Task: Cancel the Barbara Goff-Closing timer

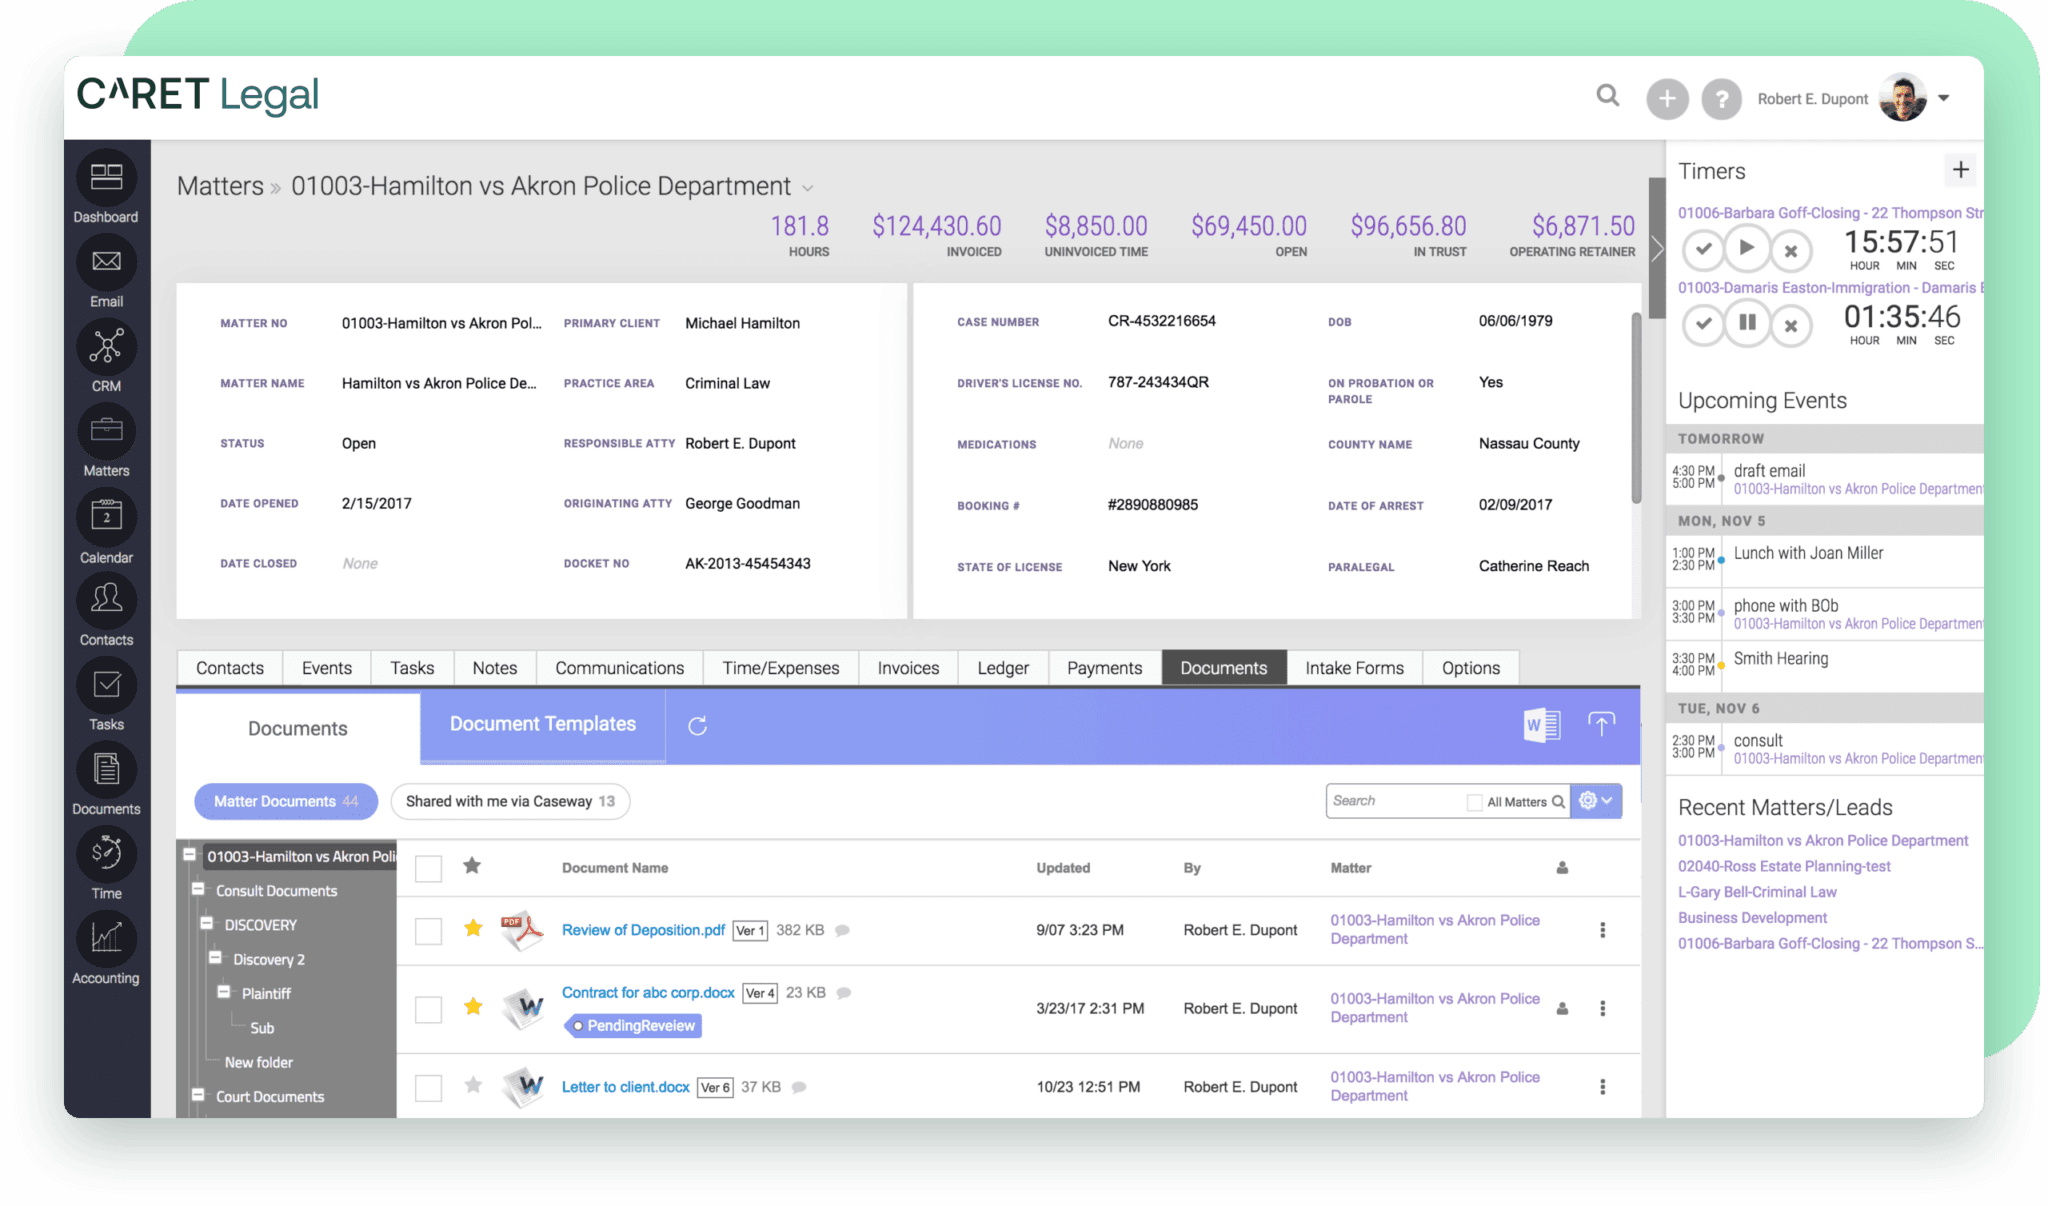Action: coord(1791,250)
